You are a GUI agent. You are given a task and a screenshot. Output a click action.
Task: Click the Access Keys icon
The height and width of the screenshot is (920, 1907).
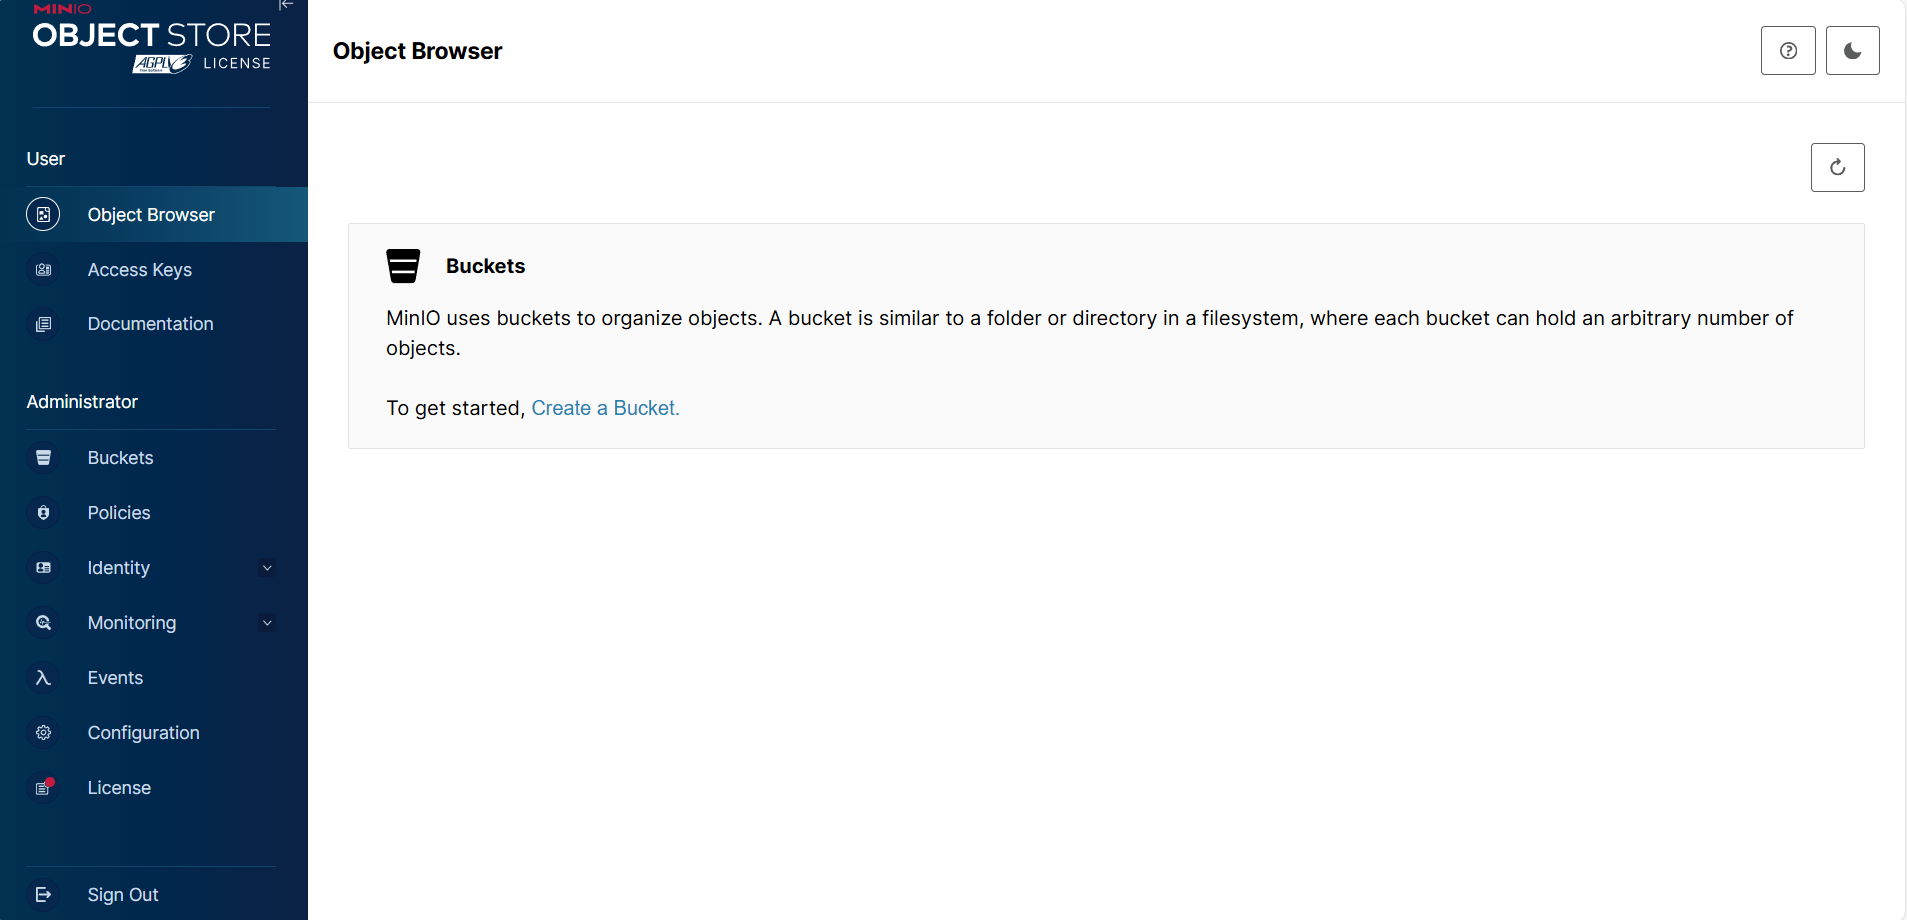point(43,270)
